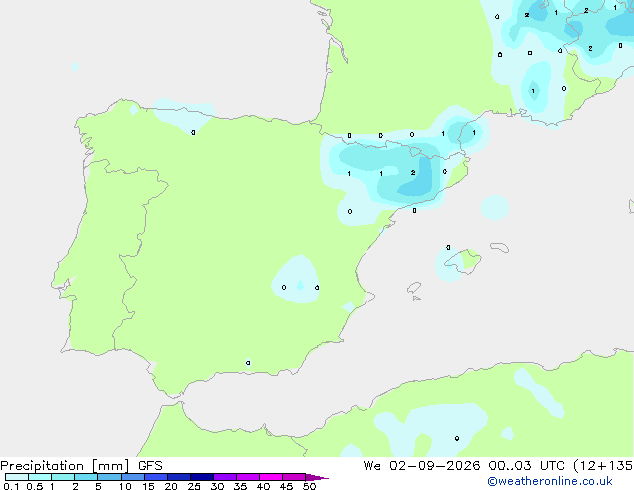Screen dimensions: 634x490
Task: Click the 5 to 10 mm legend swatch
Action: [109, 477]
